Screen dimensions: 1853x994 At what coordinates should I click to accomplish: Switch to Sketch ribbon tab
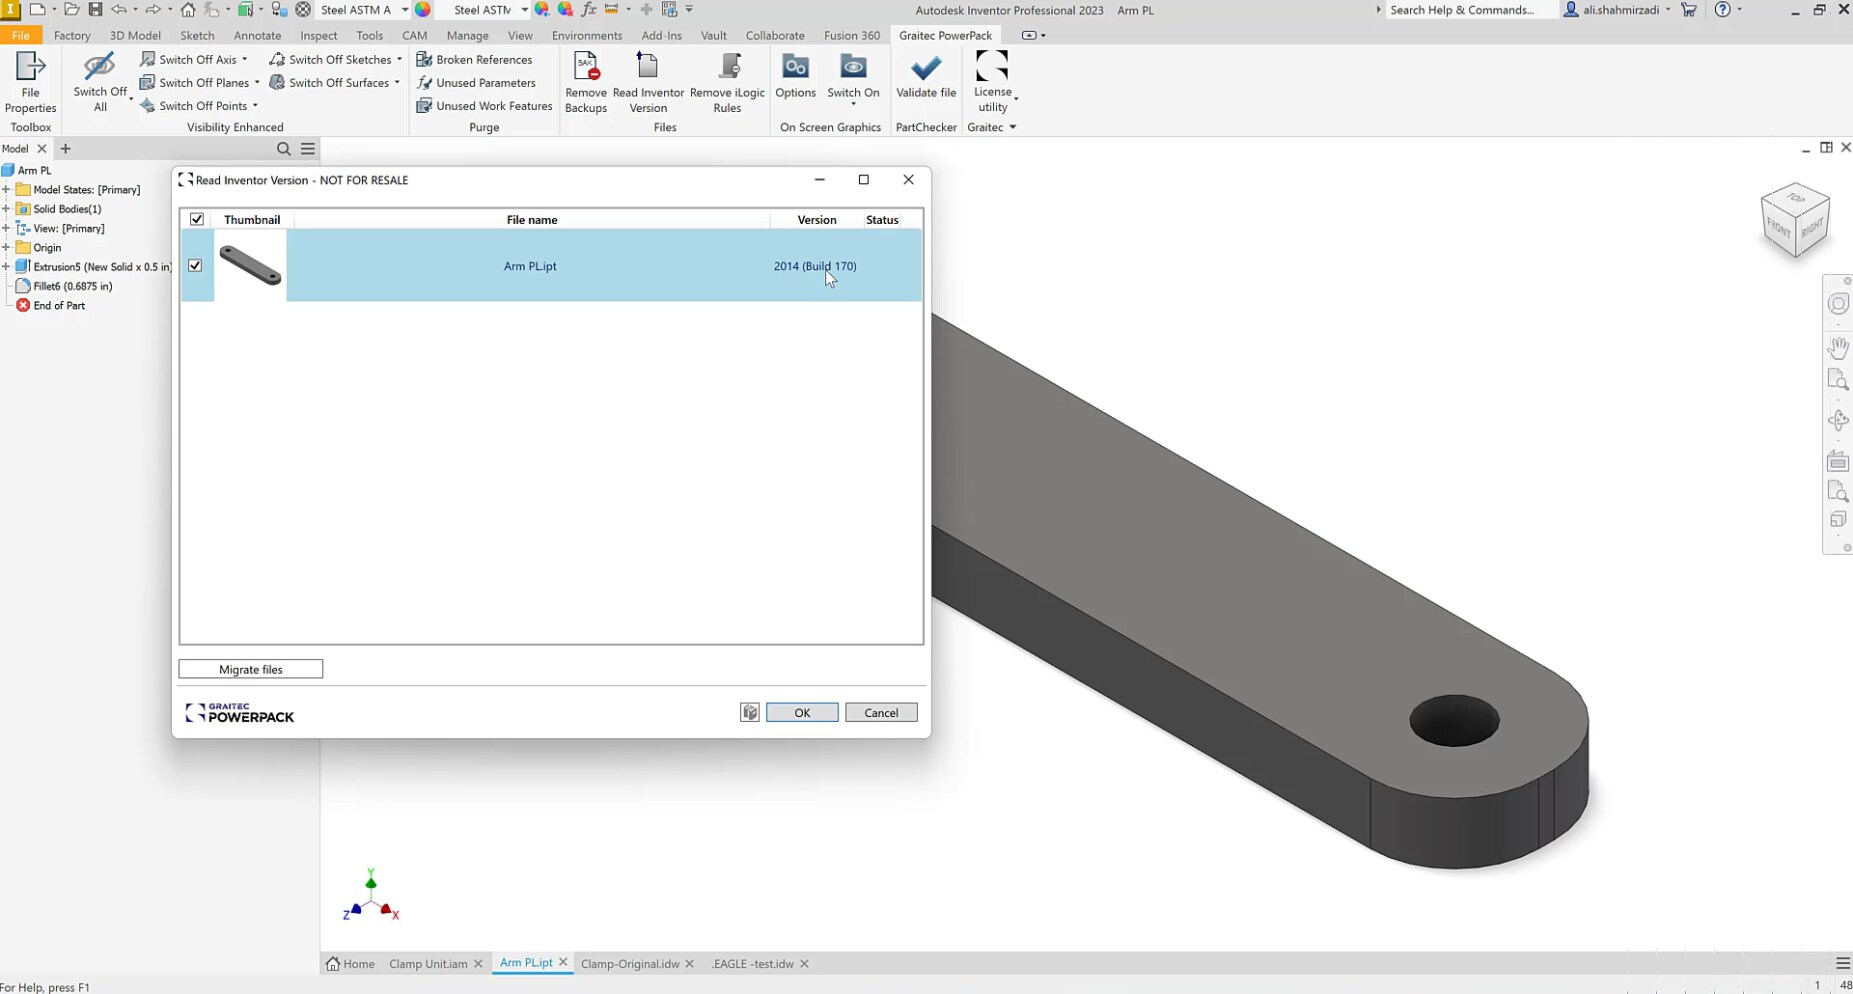click(x=197, y=35)
